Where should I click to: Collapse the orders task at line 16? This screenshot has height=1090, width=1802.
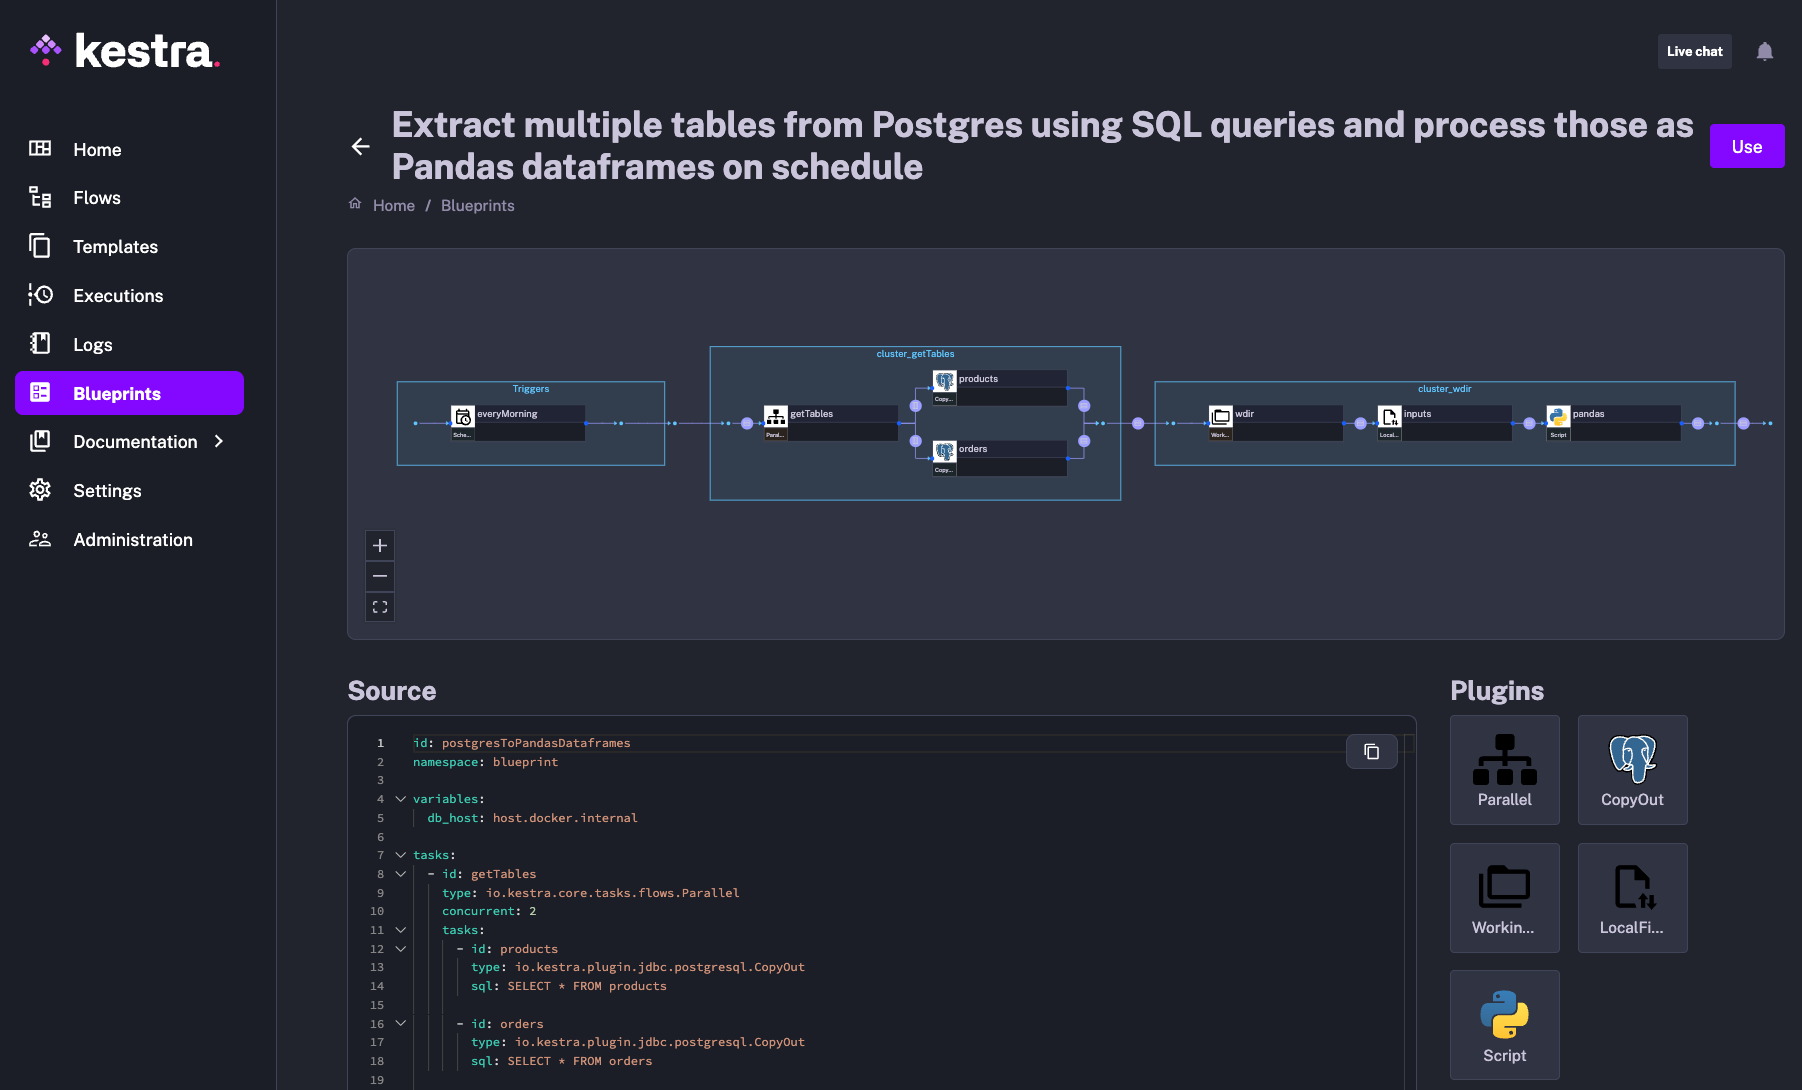(400, 1024)
